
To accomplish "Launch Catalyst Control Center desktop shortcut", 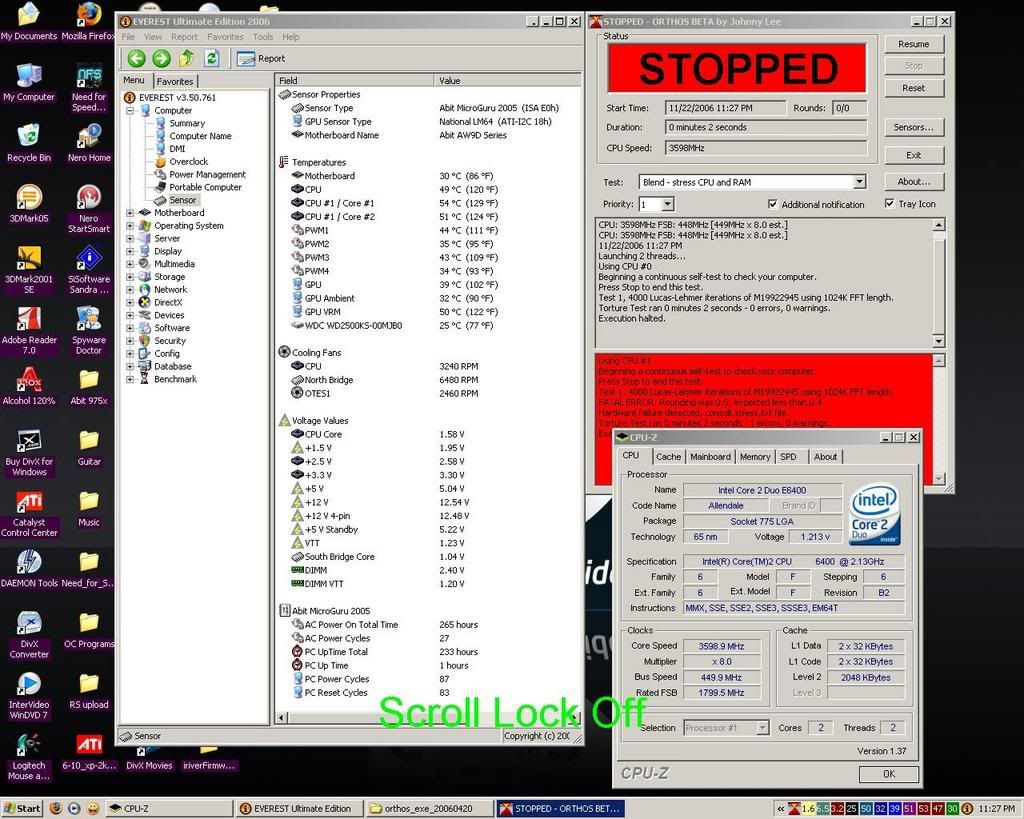I will (29, 513).
